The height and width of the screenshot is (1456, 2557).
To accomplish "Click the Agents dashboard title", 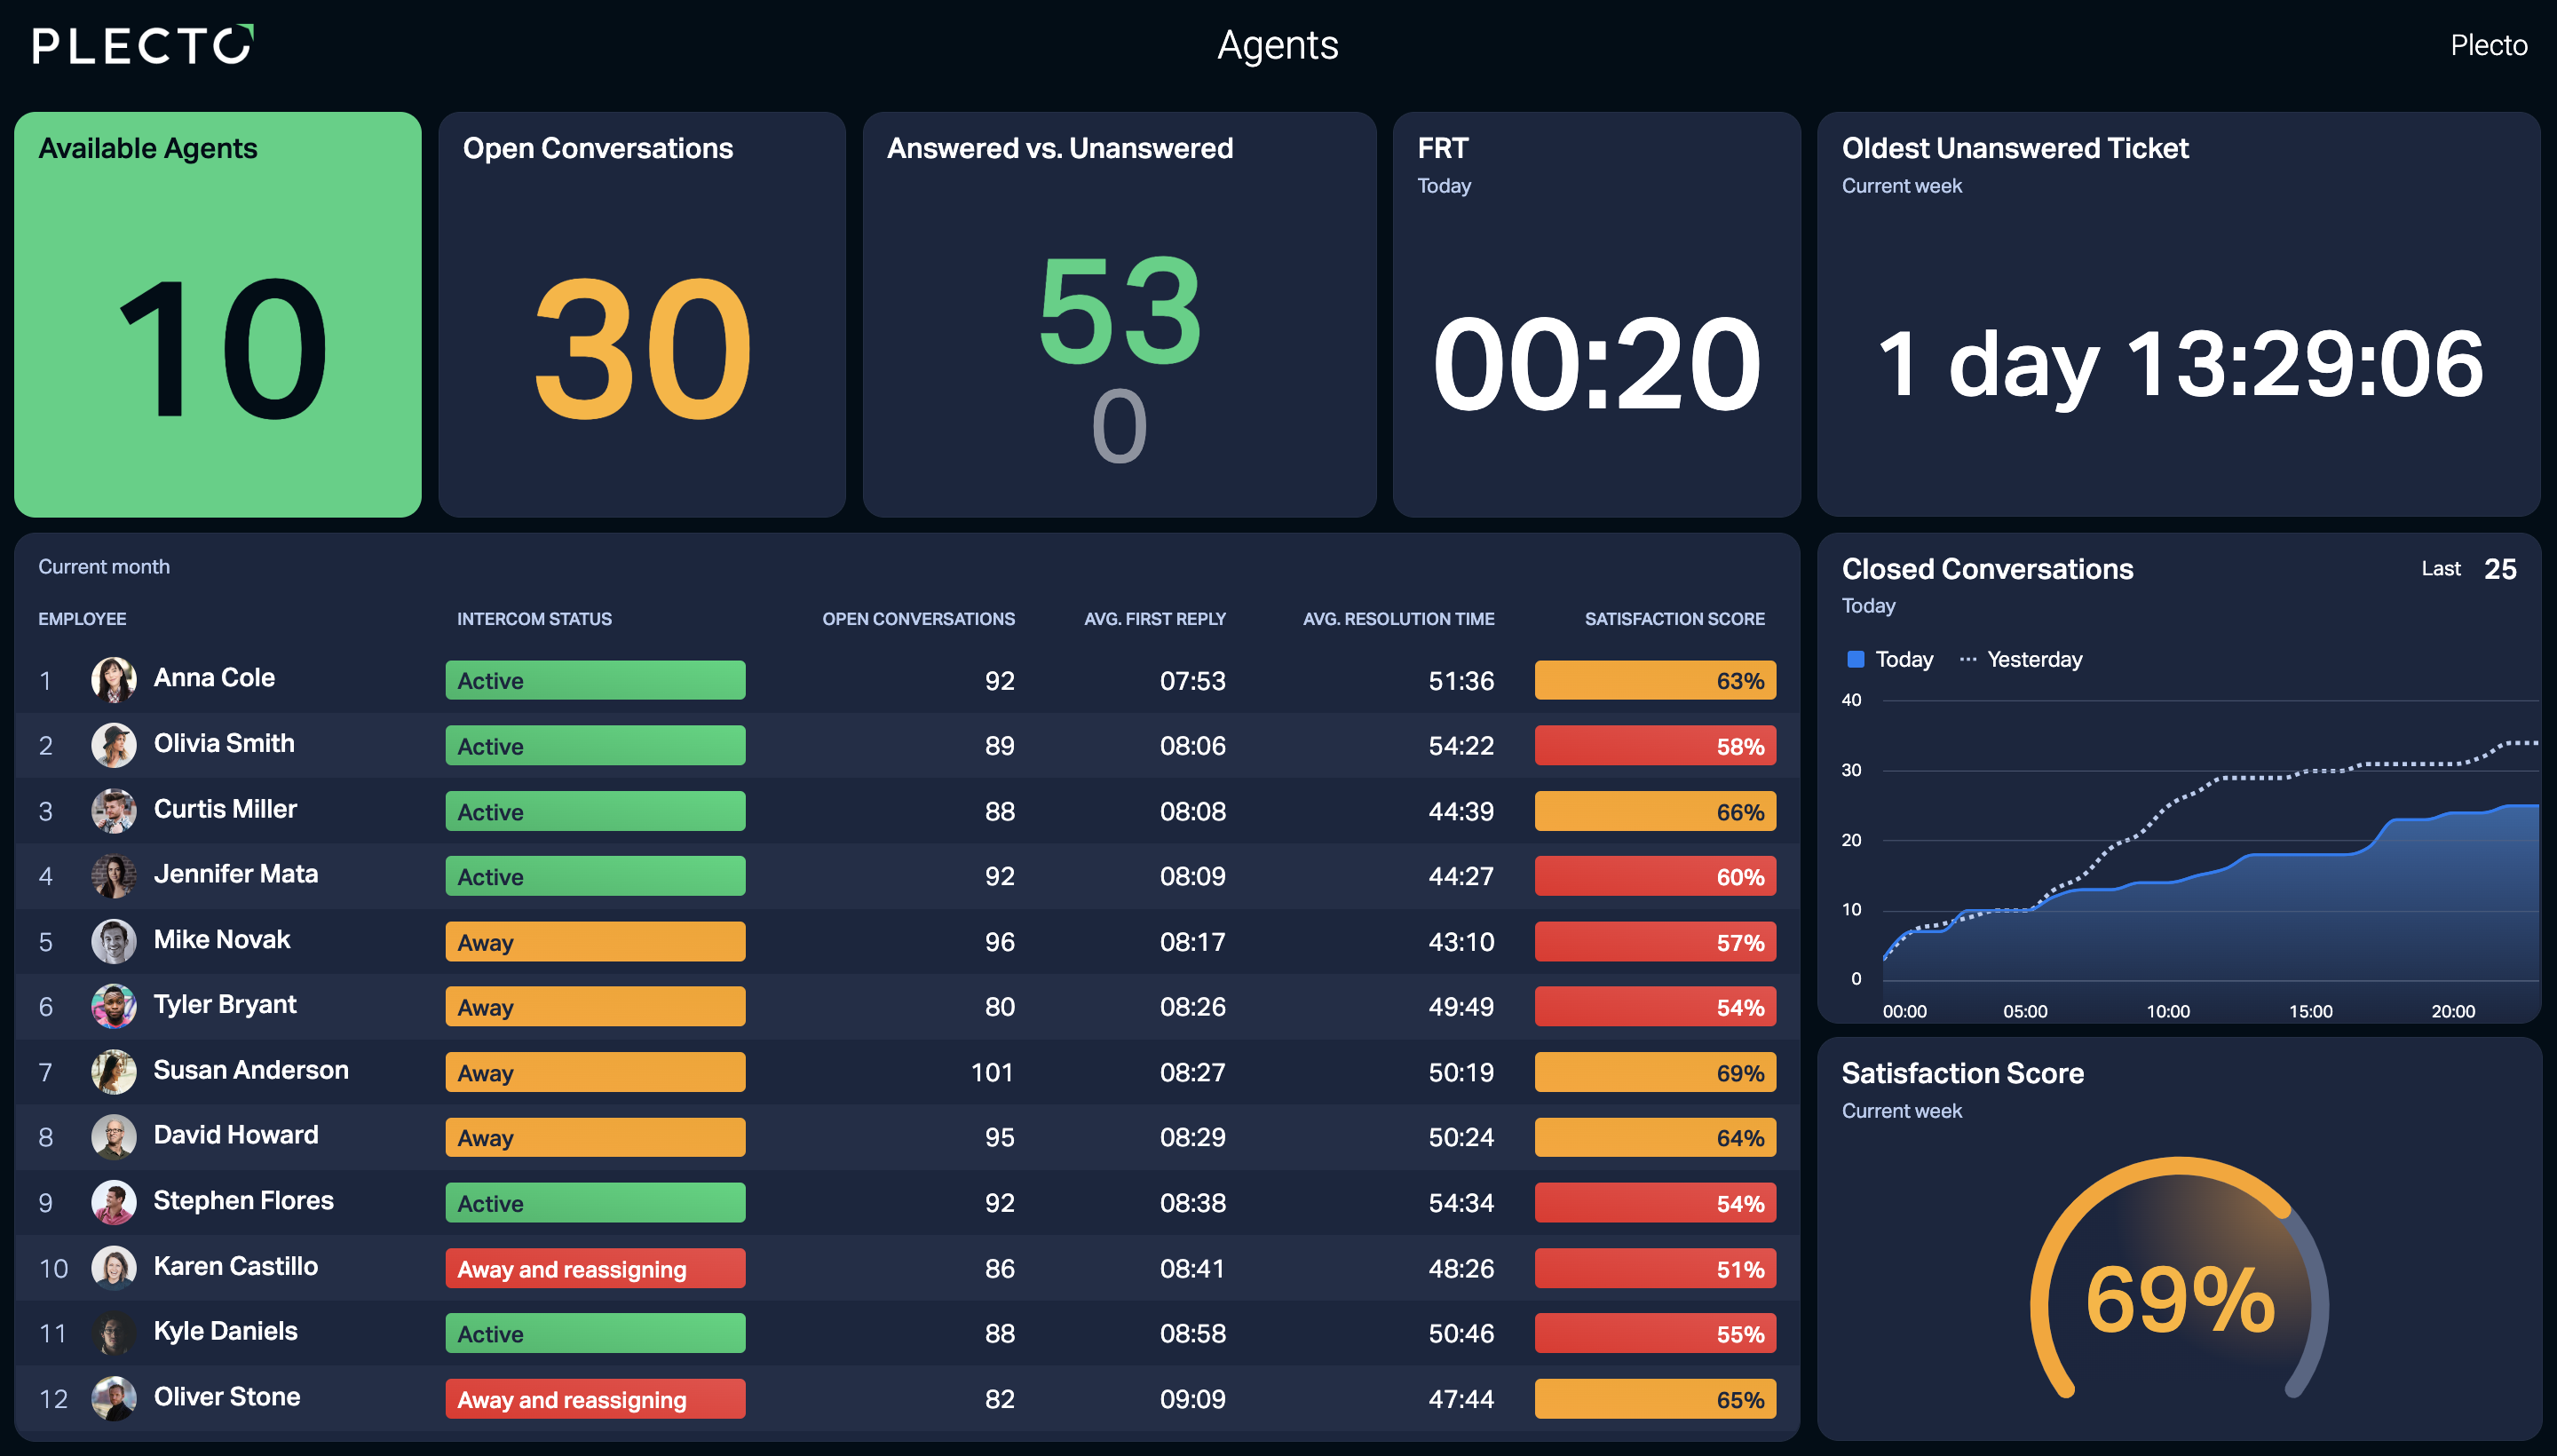I will pyautogui.click(x=1277, y=45).
